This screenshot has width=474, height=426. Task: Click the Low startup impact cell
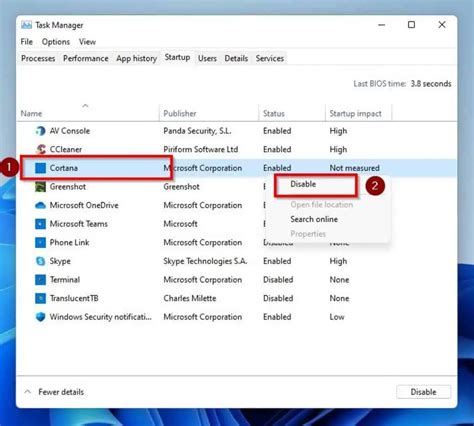click(337, 317)
